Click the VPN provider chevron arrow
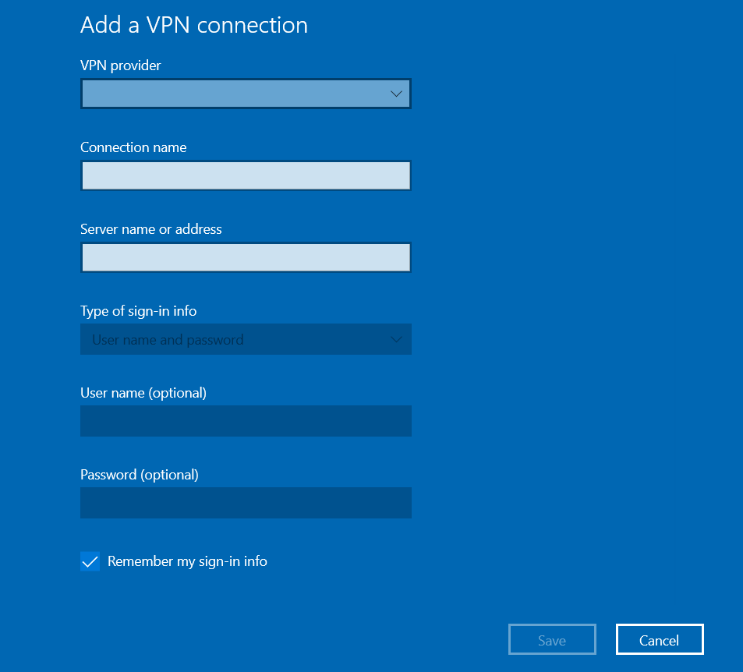This screenshot has height=672, width=743. [x=396, y=94]
